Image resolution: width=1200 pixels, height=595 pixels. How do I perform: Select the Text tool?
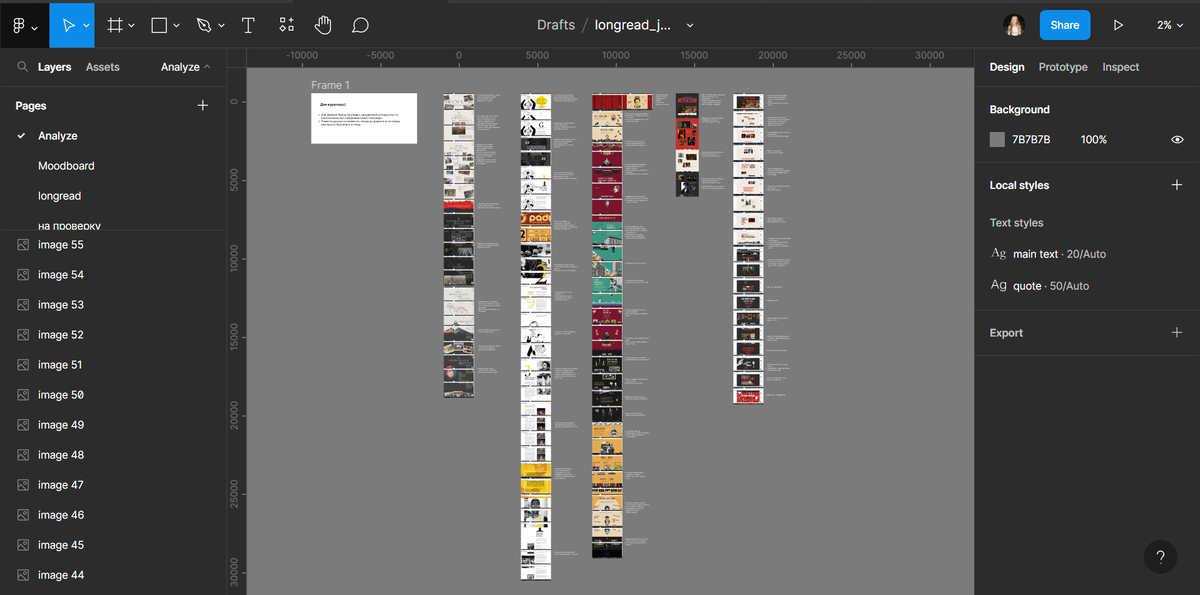pyautogui.click(x=248, y=24)
